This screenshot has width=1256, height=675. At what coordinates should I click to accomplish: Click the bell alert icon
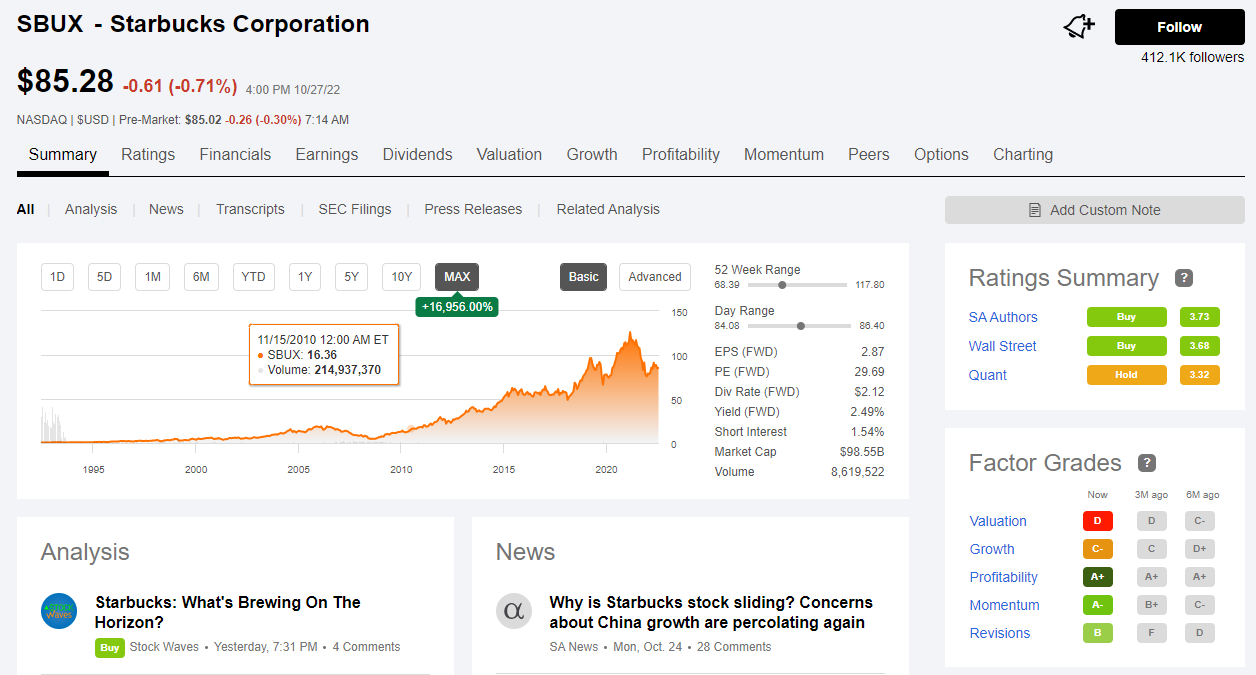1079,27
